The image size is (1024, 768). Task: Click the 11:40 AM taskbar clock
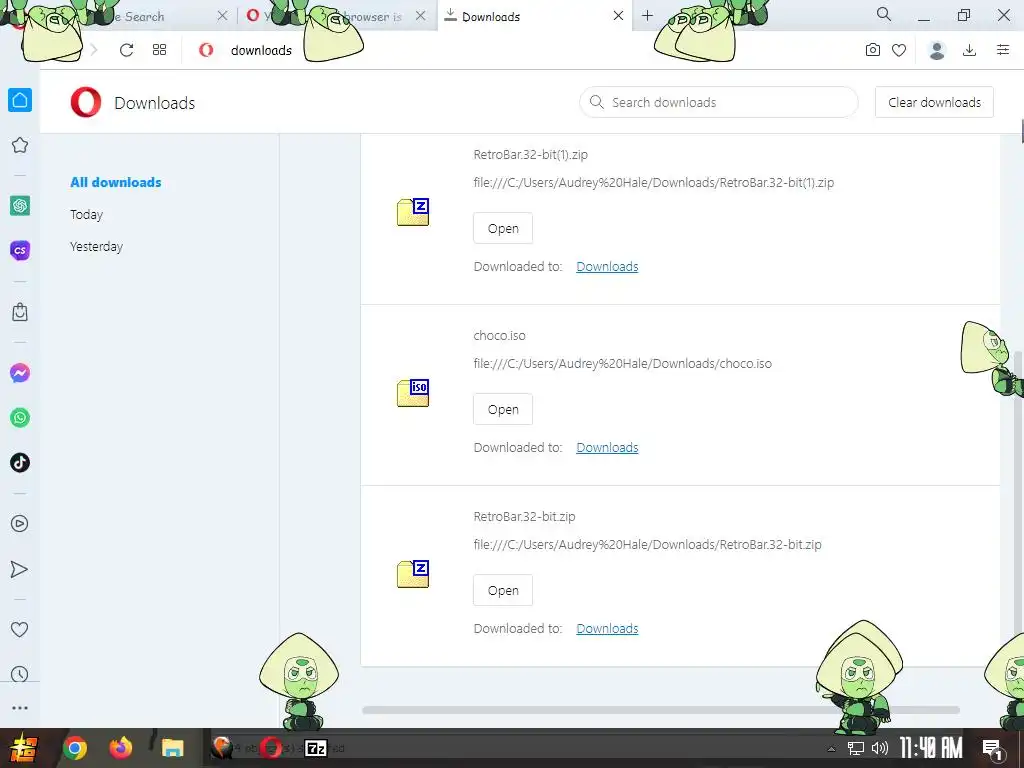(930, 748)
